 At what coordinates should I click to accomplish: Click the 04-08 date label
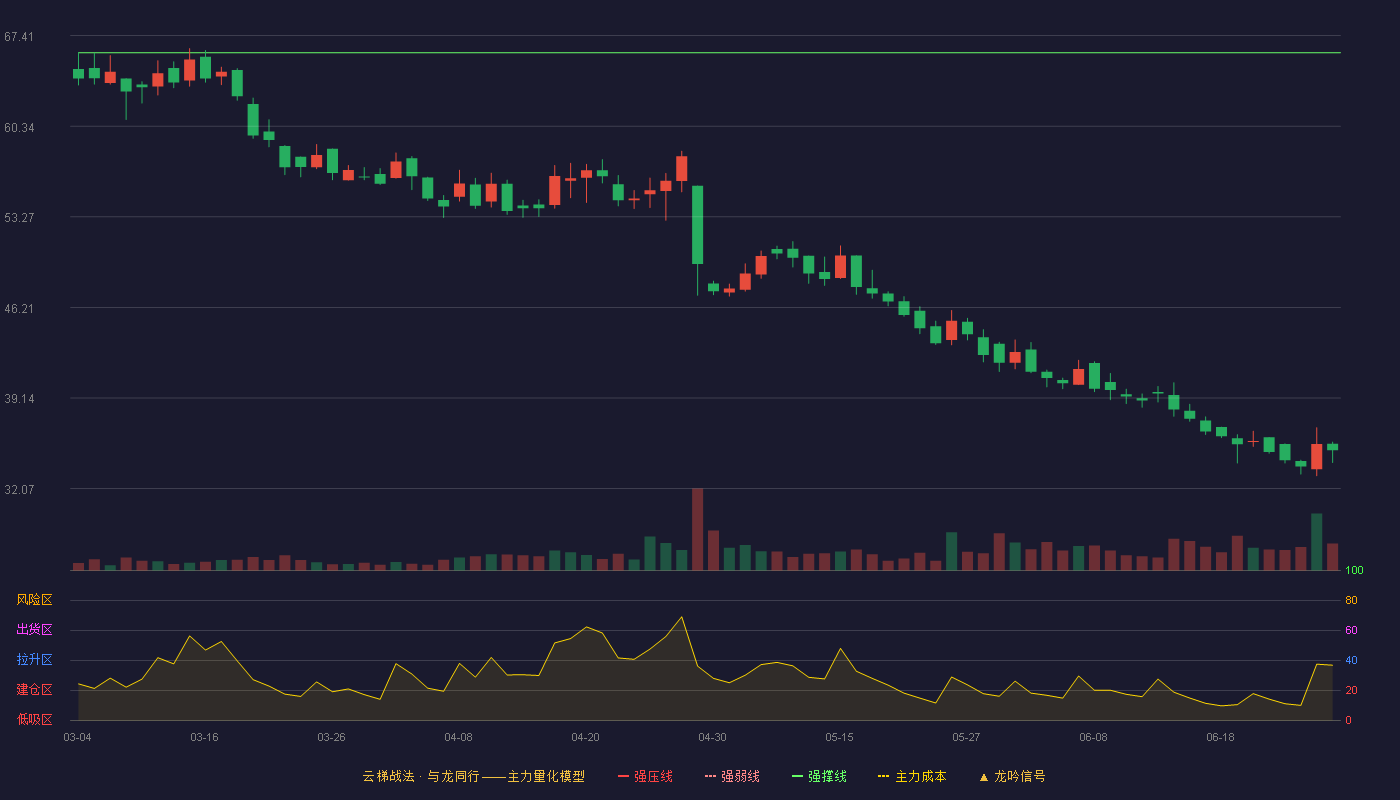[458, 737]
